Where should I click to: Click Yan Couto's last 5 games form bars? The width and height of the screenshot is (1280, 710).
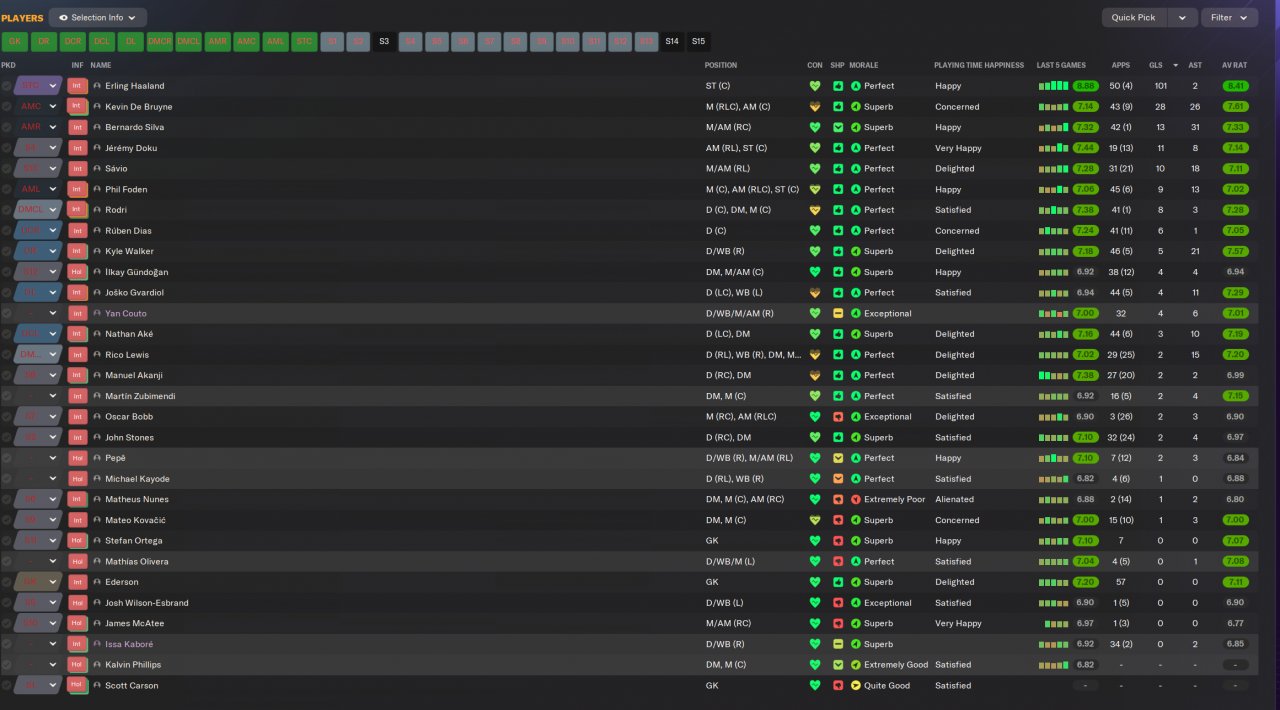coord(1053,313)
